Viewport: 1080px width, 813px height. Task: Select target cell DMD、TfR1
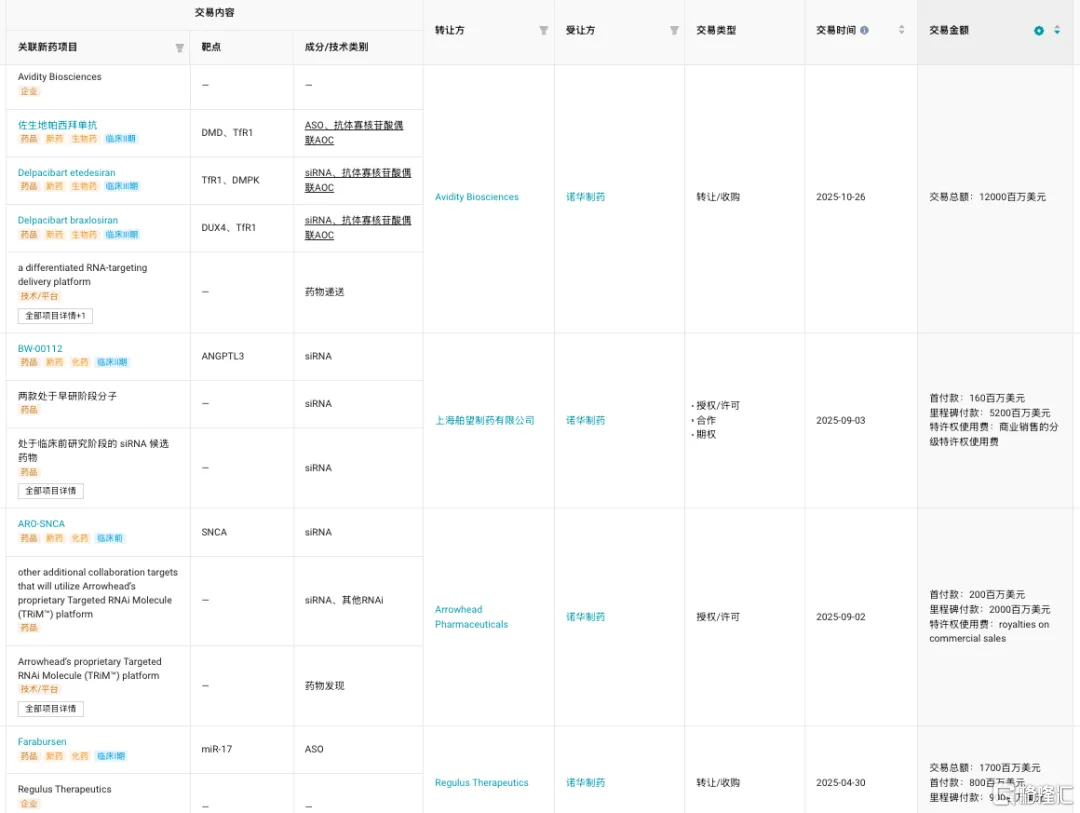click(x=227, y=132)
